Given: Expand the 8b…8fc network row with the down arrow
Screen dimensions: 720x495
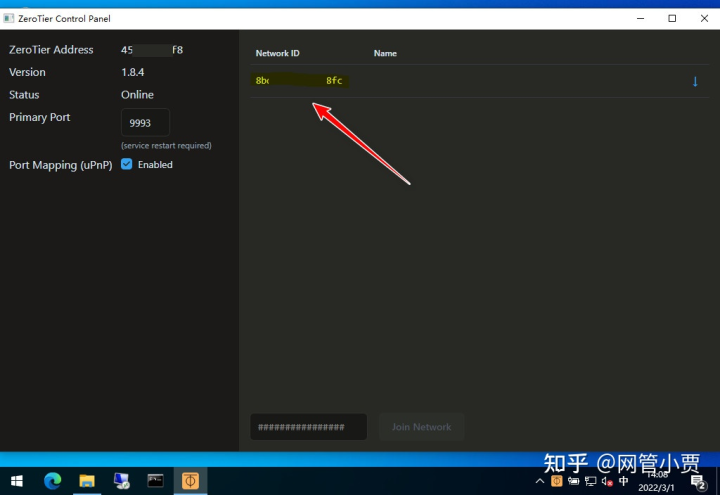Looking at the screenshot, I should [x=695, y=81].
